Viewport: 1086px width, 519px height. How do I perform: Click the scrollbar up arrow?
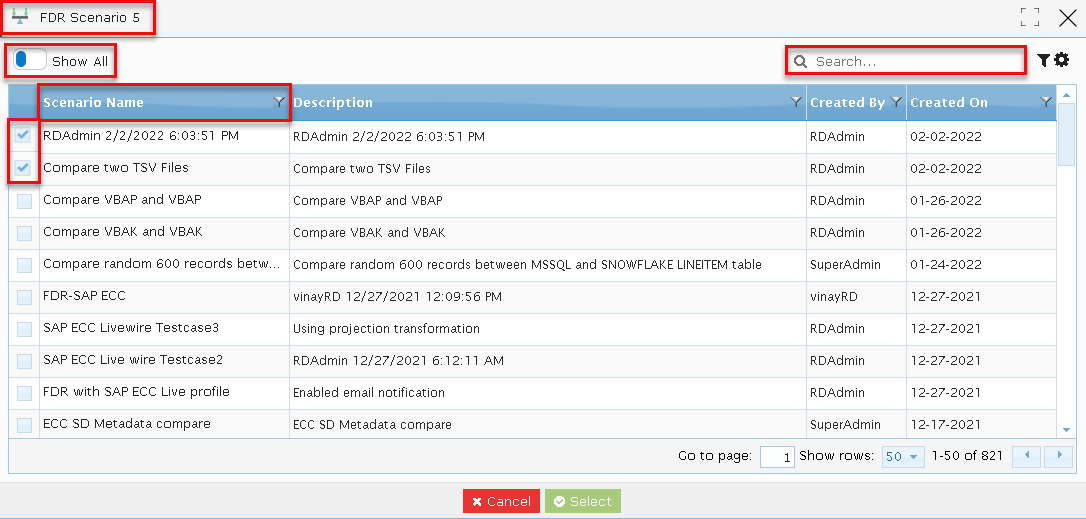tap(1066, 93)
